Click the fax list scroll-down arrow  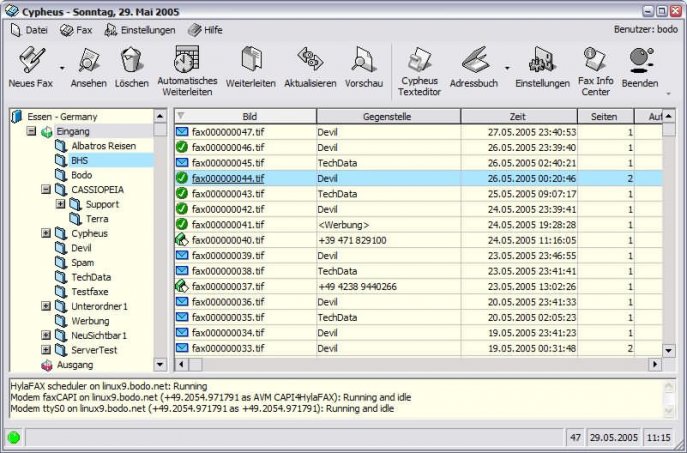pyautogui.click(x=669, y=350)
